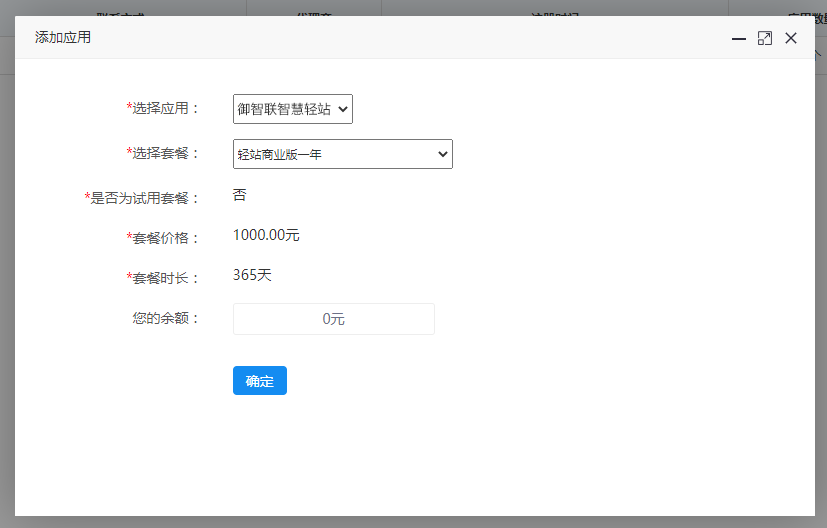Click the 套餐时长 label

(166, 278)
